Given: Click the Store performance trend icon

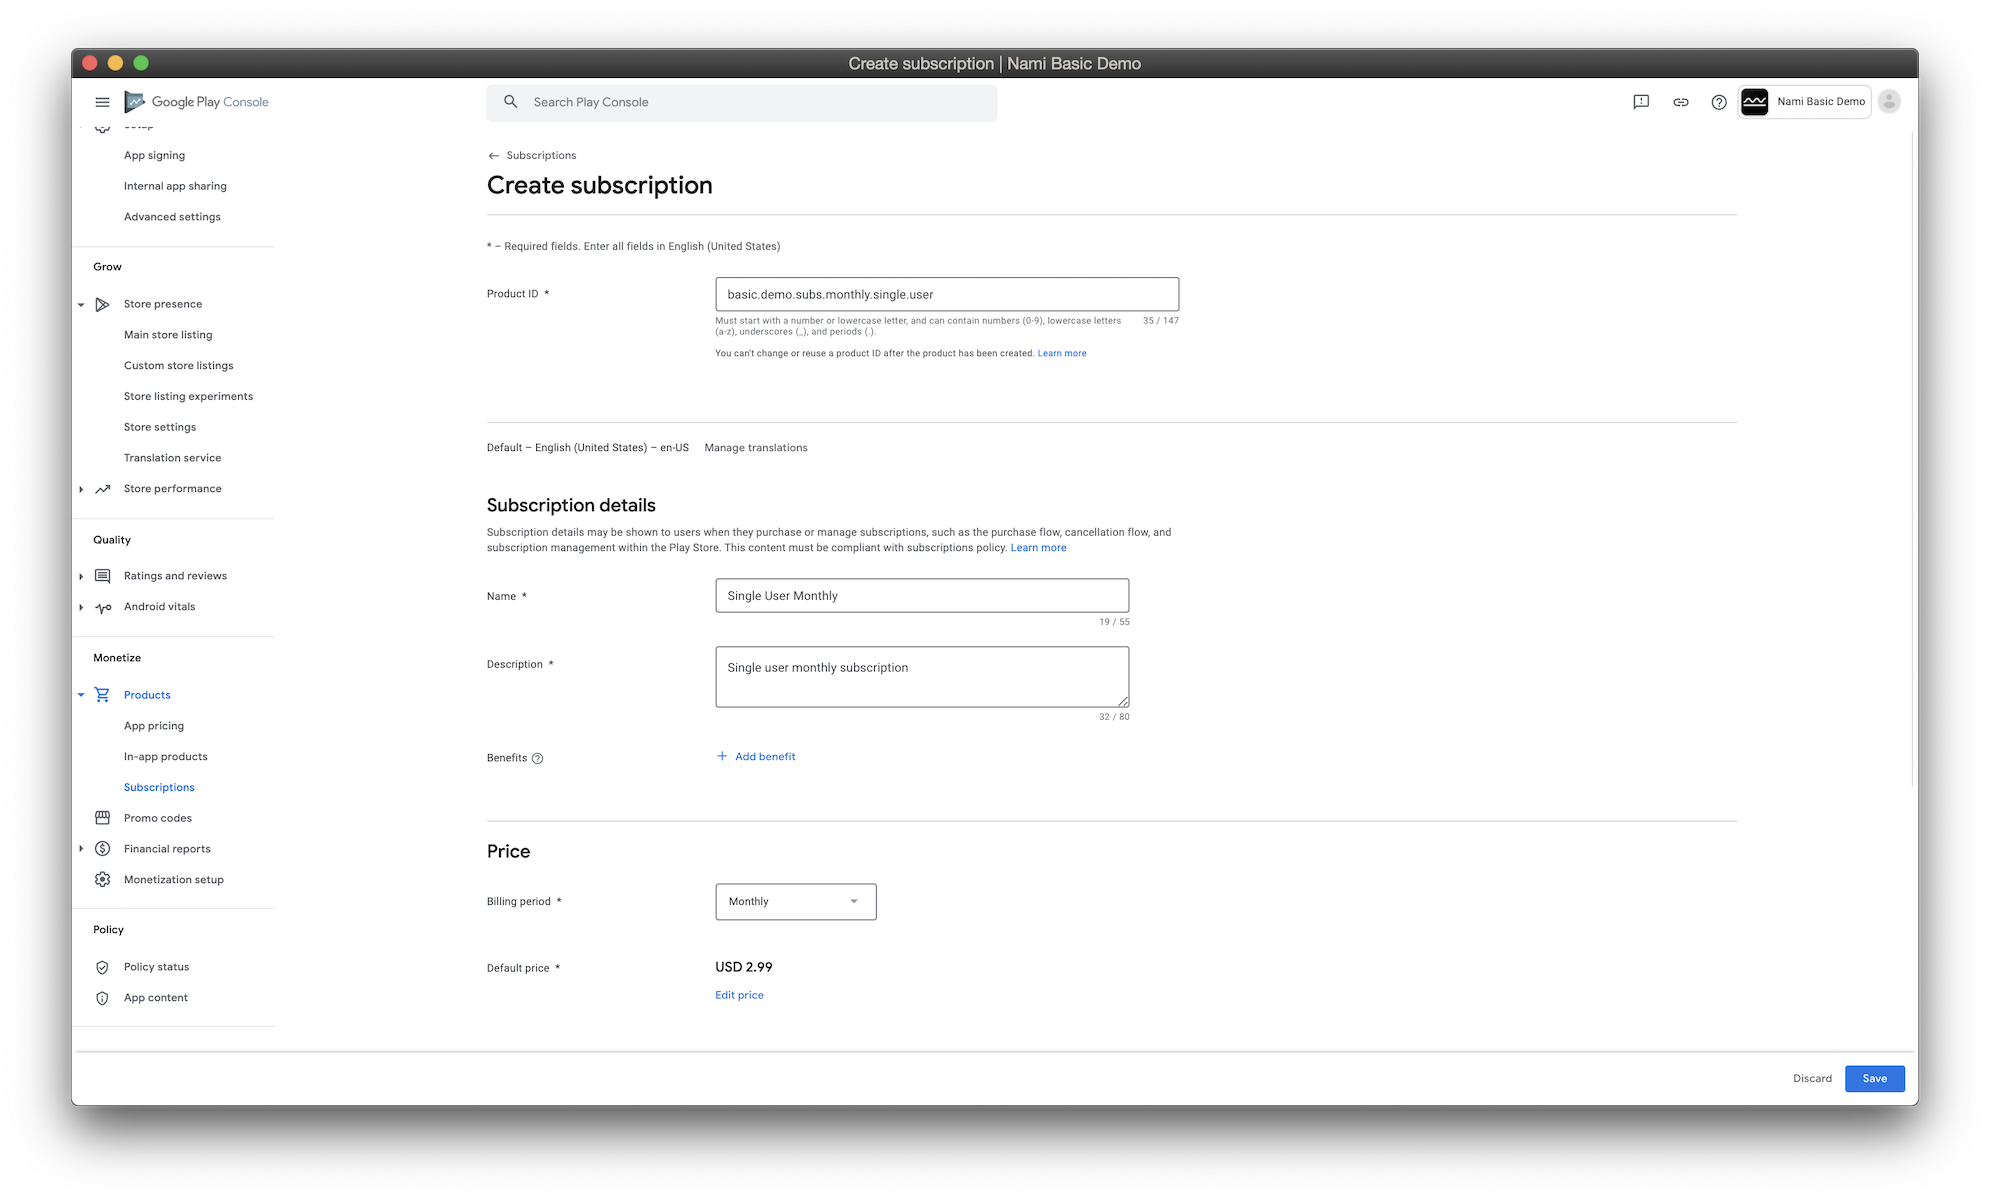Looking at the screenshot, I should pyautogui.click(x=102, y=489).
